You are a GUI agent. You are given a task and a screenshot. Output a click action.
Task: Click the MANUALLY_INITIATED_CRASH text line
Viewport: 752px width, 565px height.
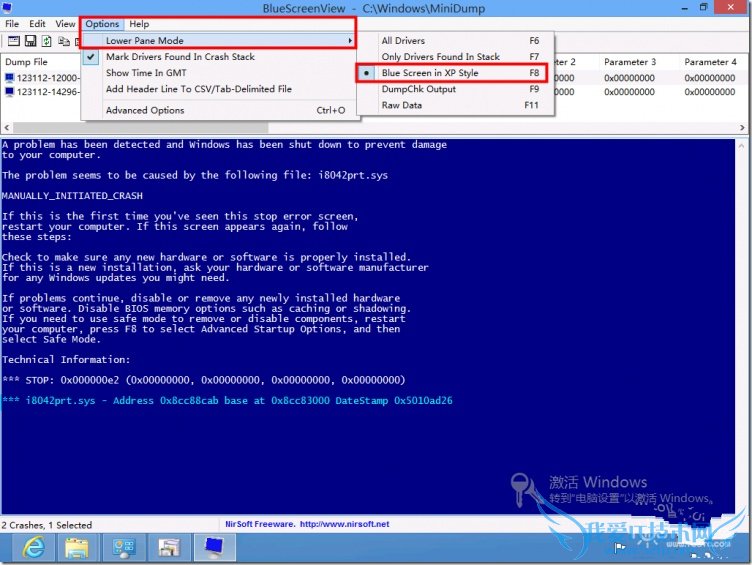[x=72, y=196]
